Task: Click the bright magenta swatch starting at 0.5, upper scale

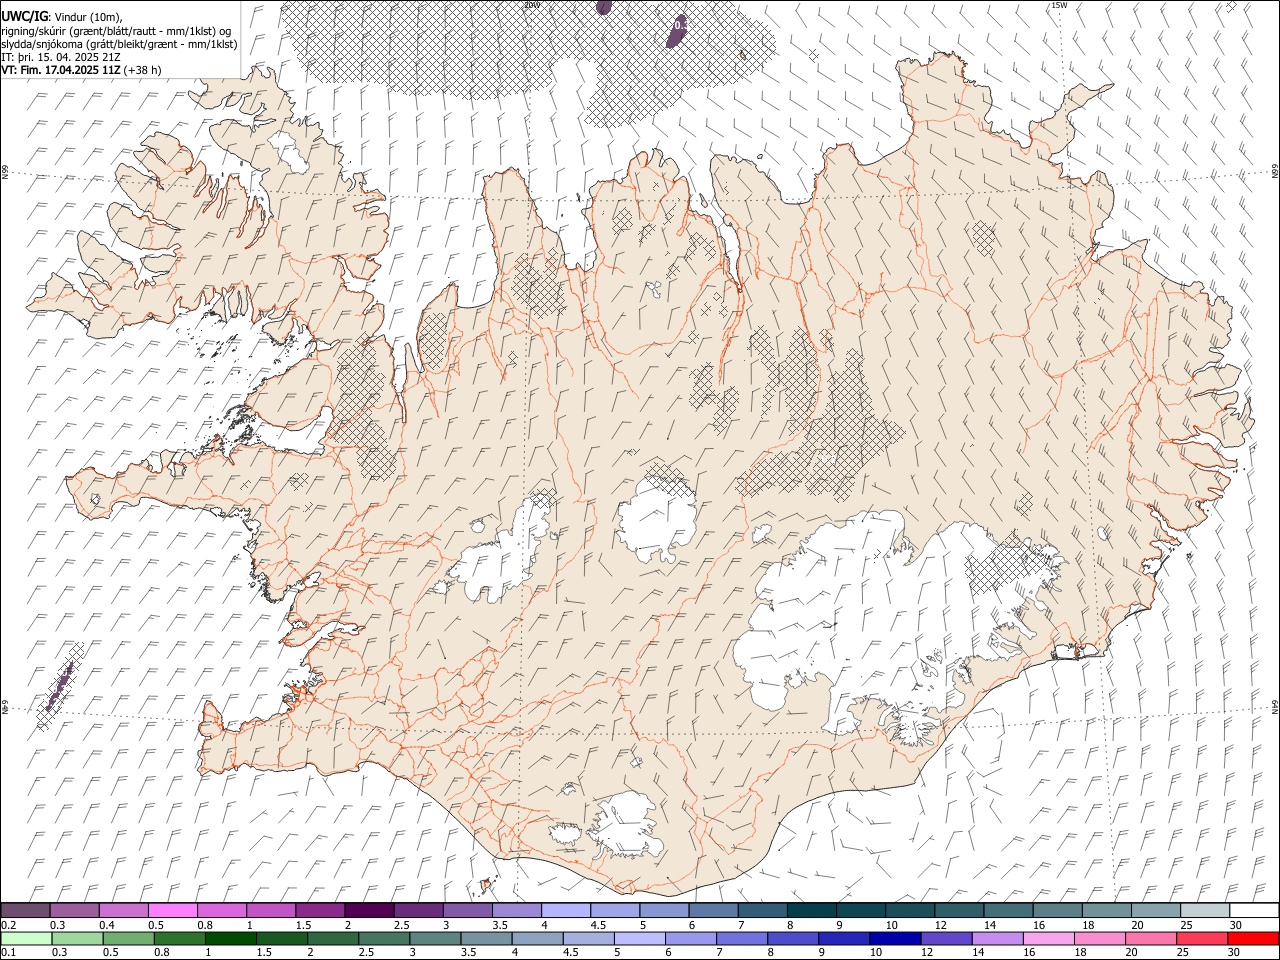Action: [173, 910]
